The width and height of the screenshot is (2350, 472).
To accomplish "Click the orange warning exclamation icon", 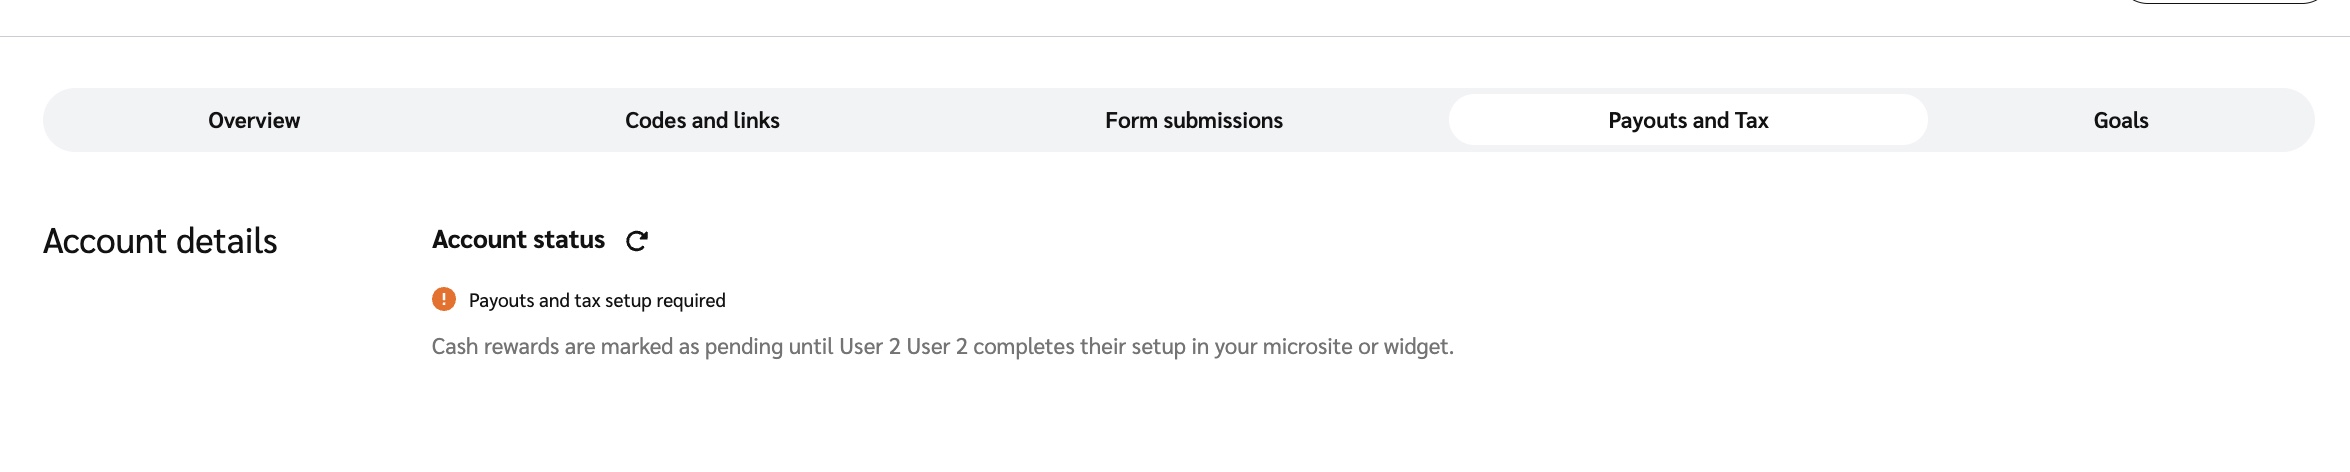I will point(444,299).
